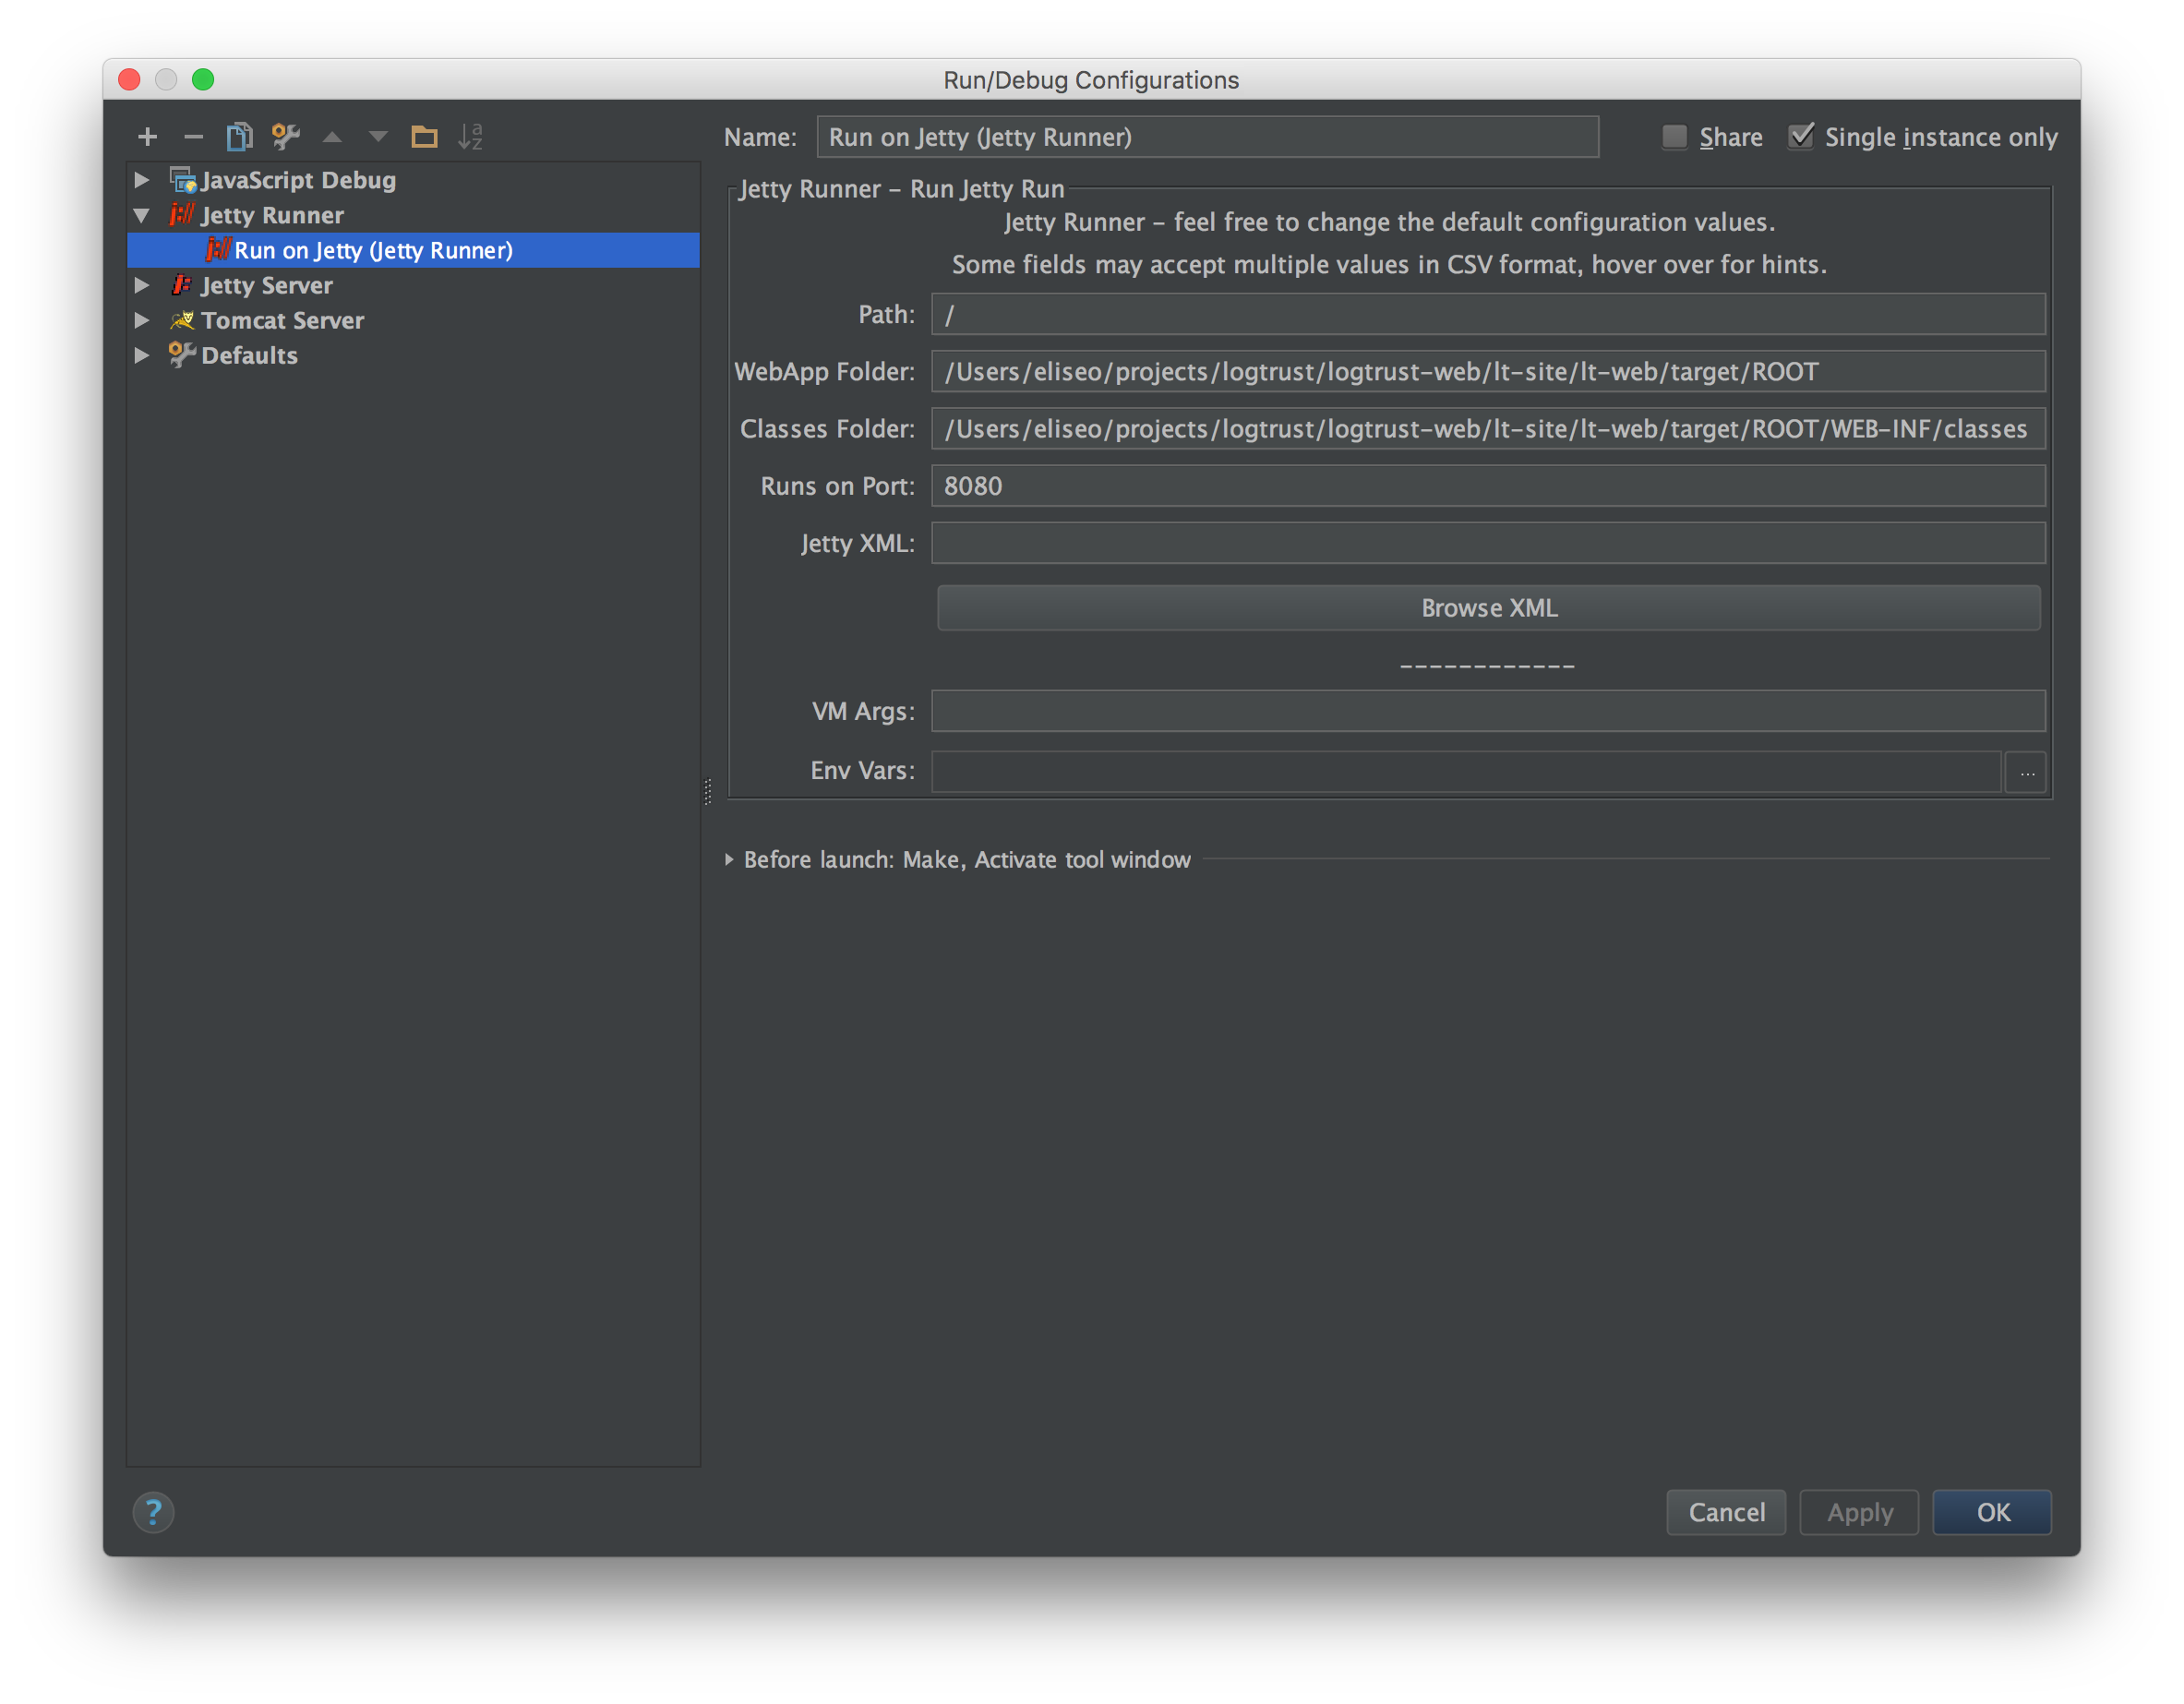Click the Defaults wrench icon
The width and height of the screenshot is (2184, 1704).
pos(182,355)
